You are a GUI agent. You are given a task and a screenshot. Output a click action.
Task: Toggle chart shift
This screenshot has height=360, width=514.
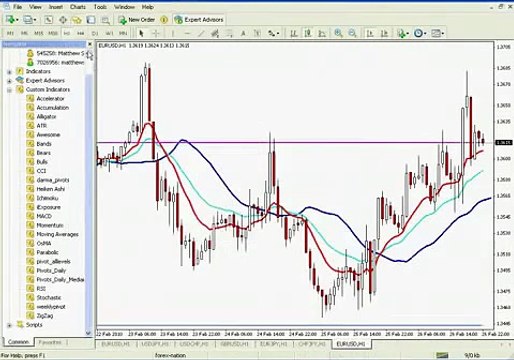click(384, 33)
